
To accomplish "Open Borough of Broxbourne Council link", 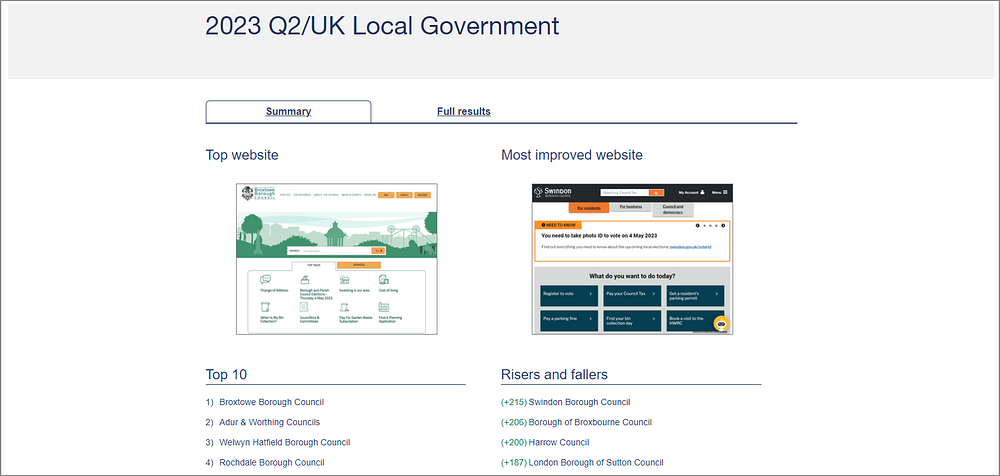I will pyautogui.click(x=590, y=422).
